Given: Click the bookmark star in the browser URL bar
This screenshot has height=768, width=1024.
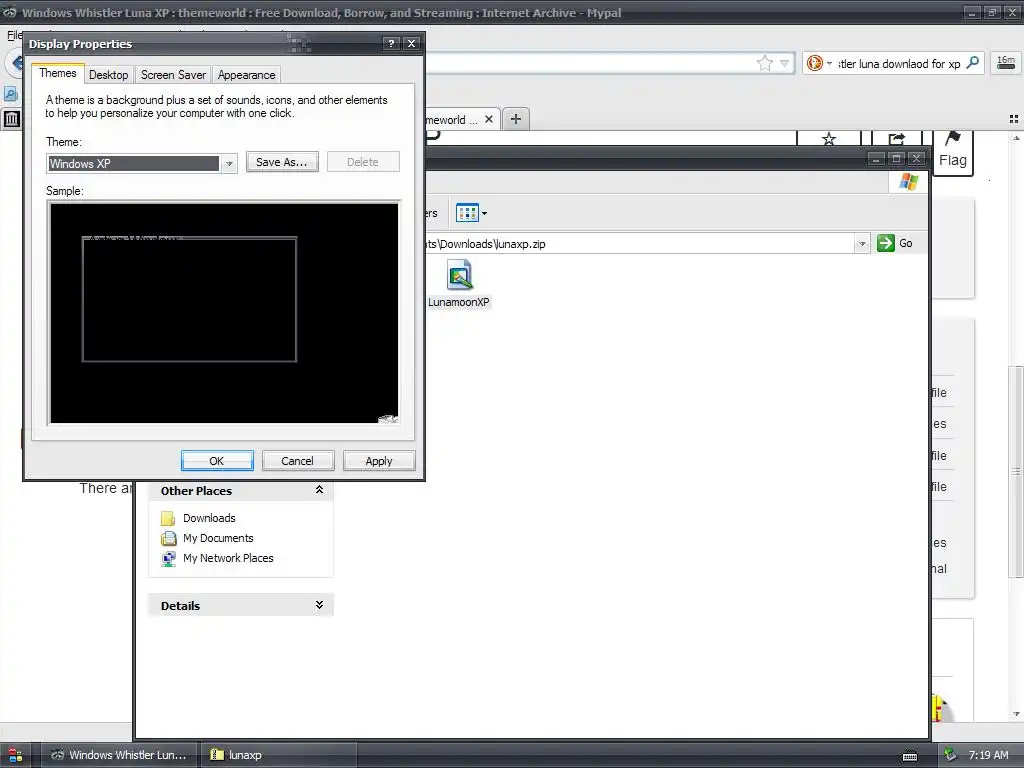Looking at the screenshot, I should coord(765,63).
